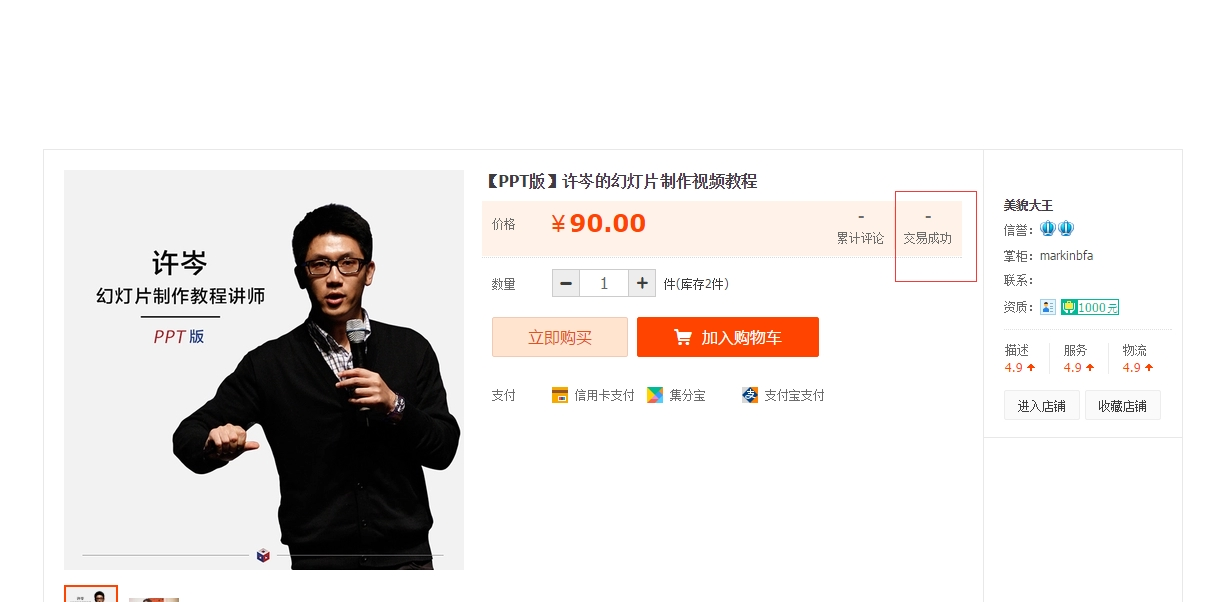Decrease quantity with the minus button

[566, 283]
